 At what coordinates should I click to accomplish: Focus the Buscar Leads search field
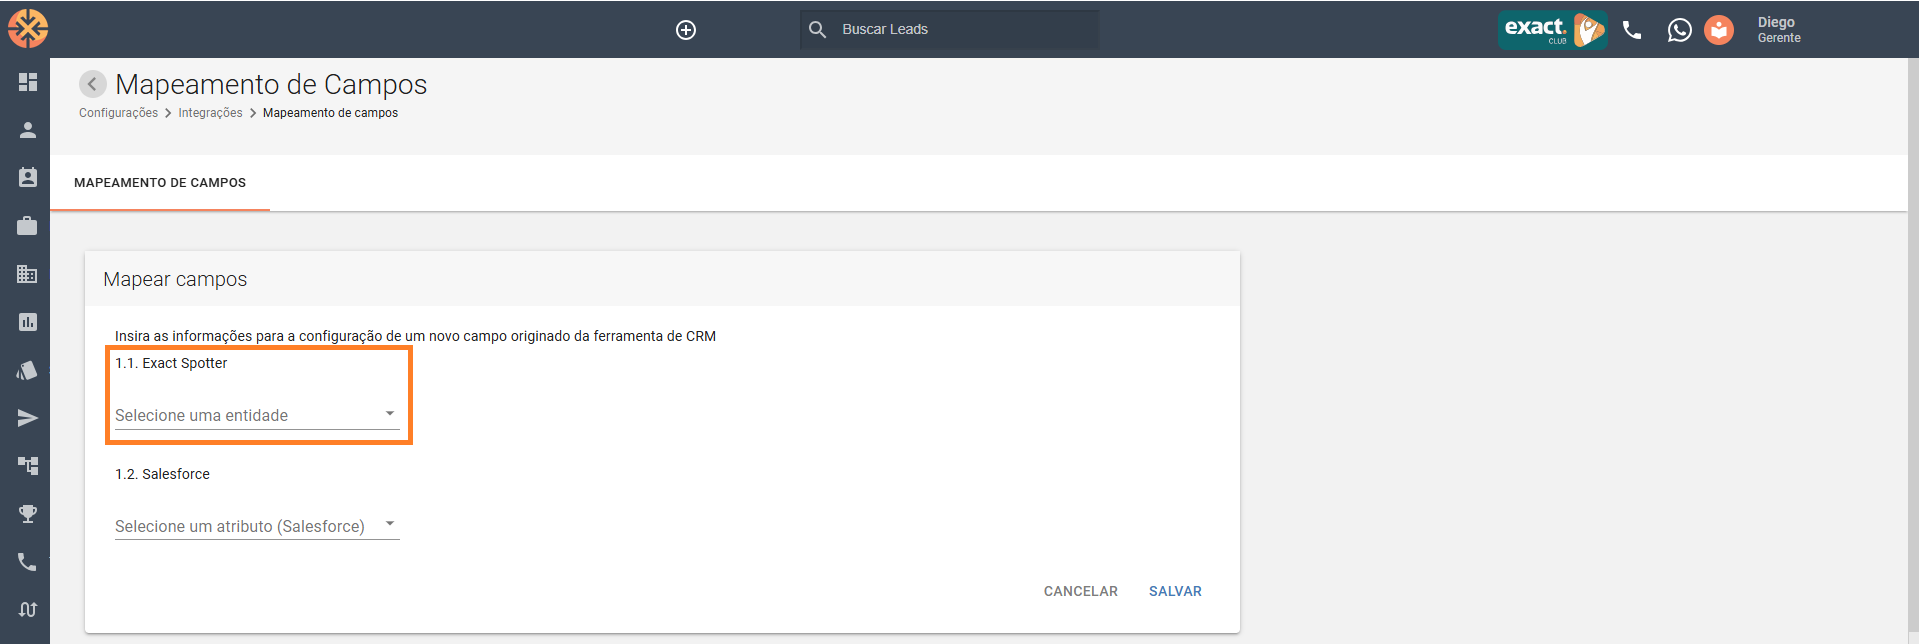[950, 30]
